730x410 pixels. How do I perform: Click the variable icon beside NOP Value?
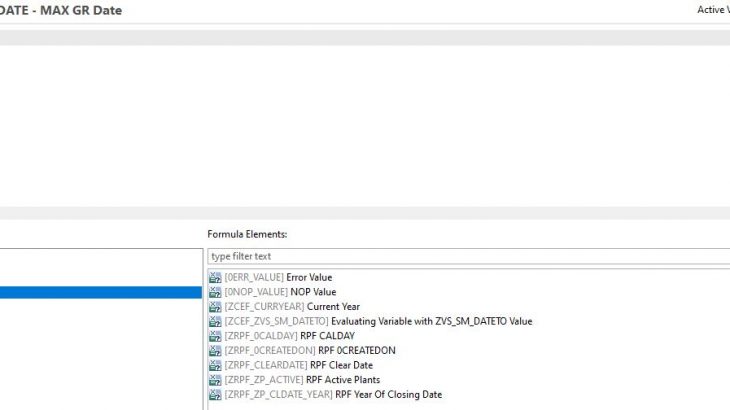point(215,292)
